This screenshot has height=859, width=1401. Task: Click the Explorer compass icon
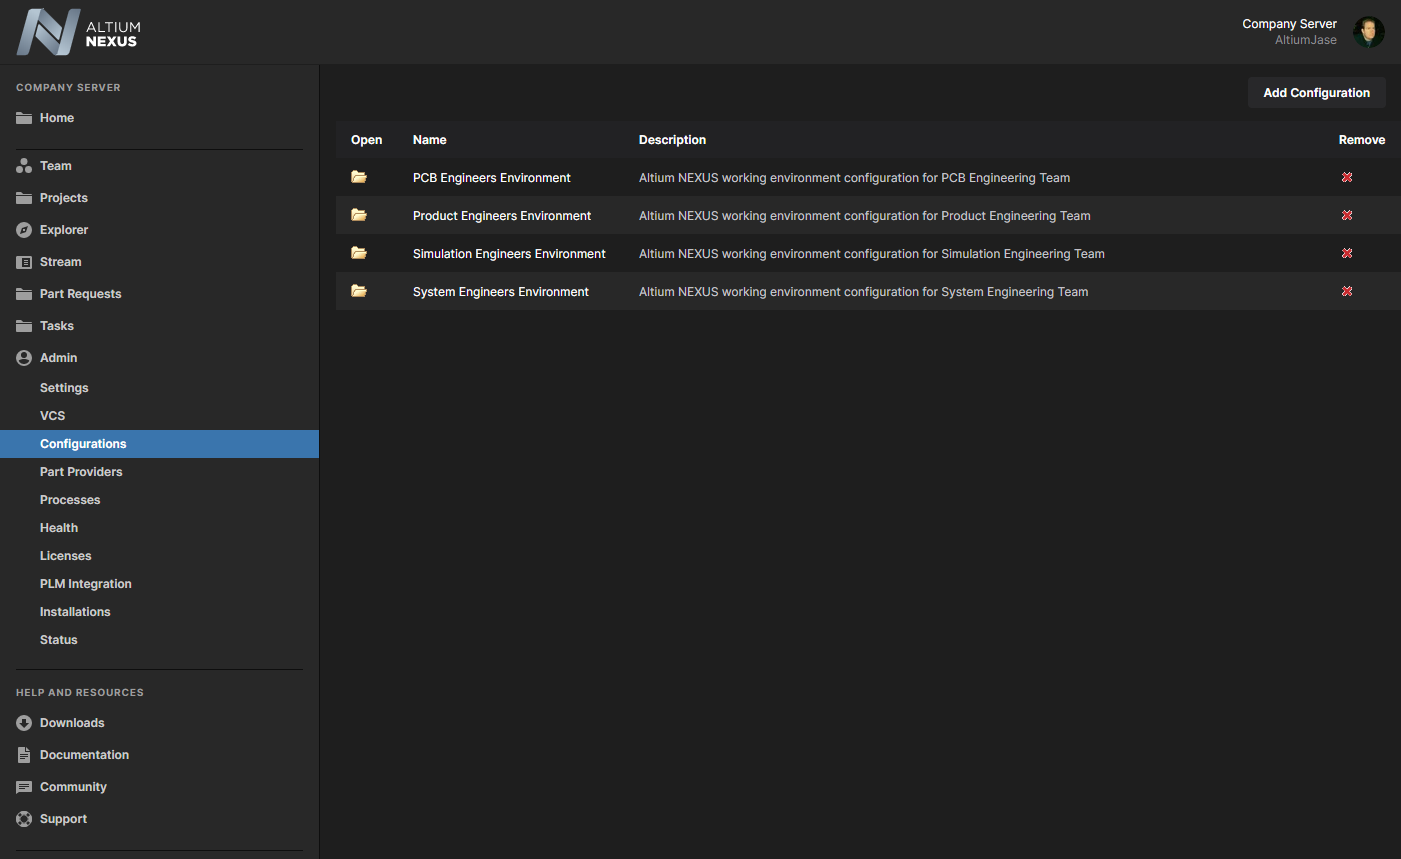[x=24, y=230]
